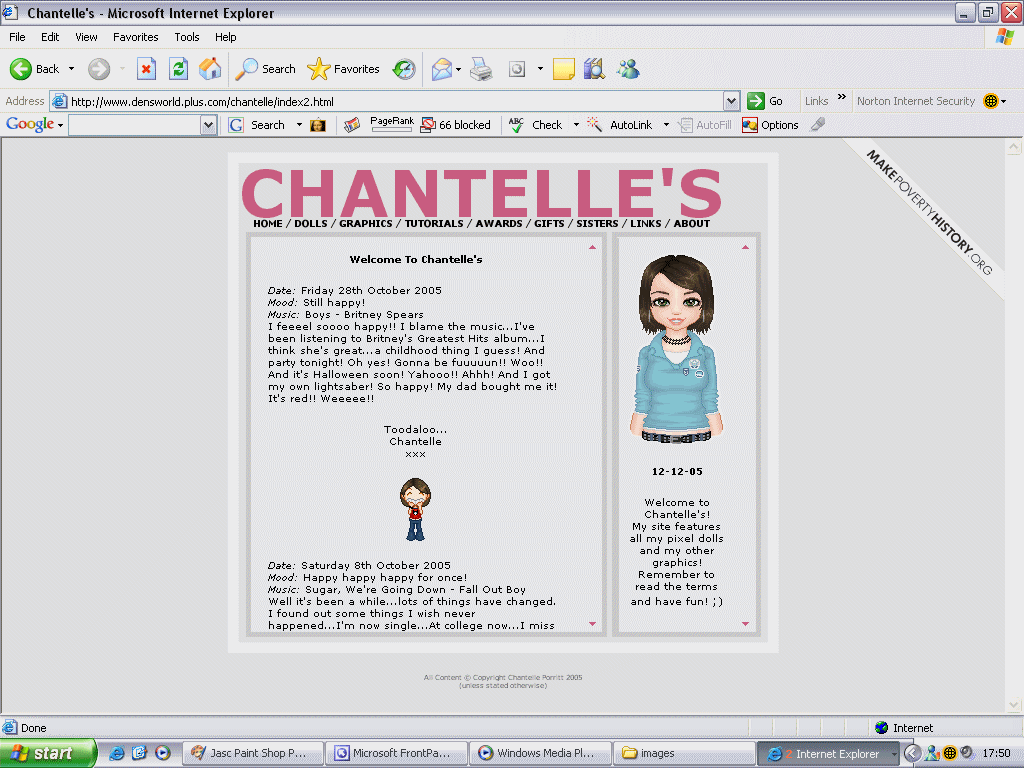
Task: Click the Forward arrow button
Action: click(99, 69)
